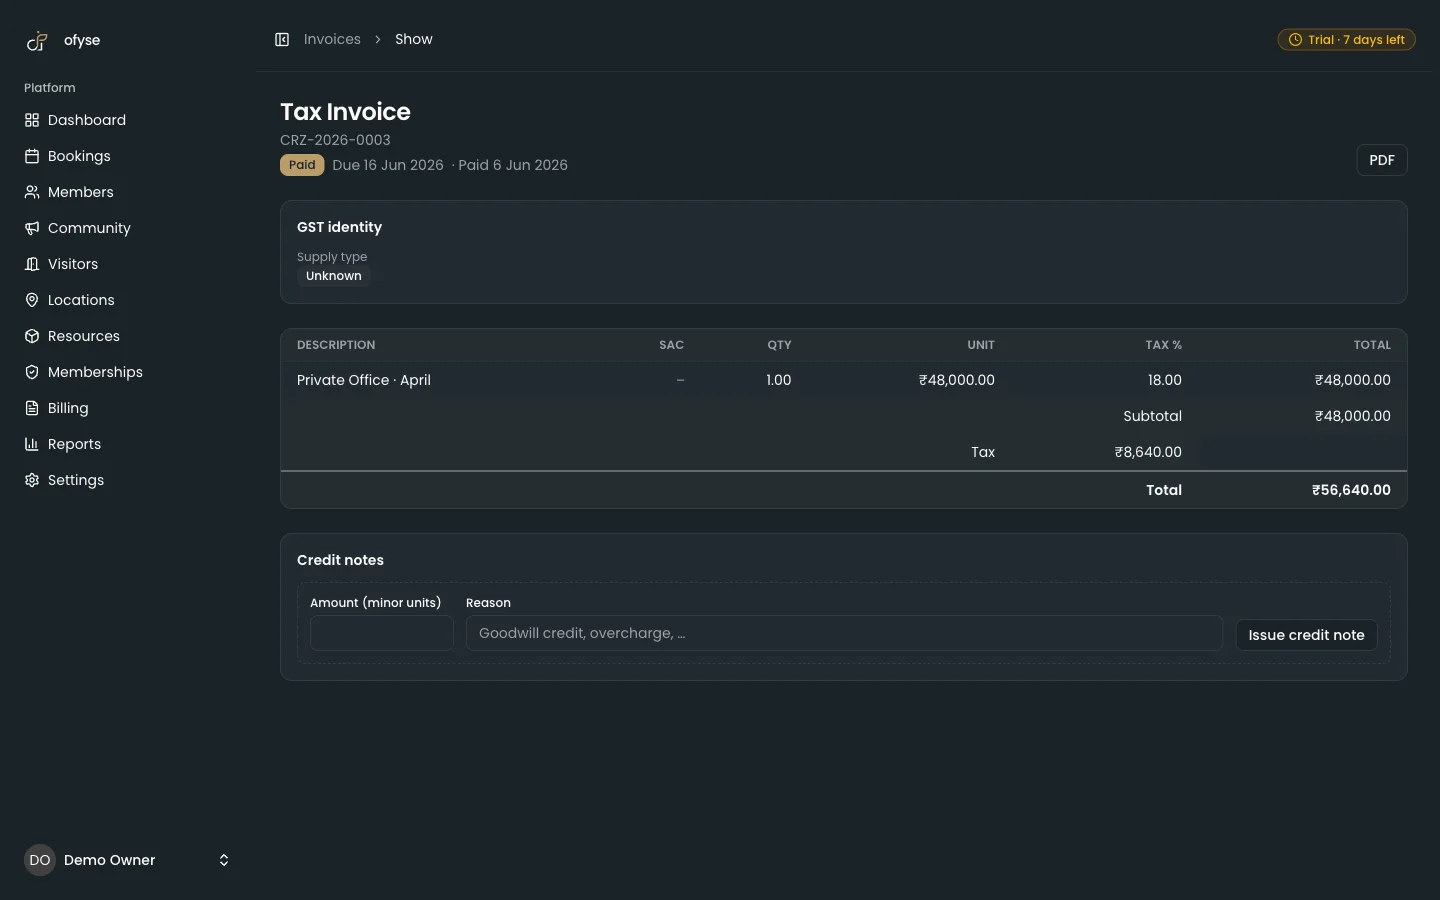
Task: Open Settings in the sidebar
Action: (x=128, y=480)
